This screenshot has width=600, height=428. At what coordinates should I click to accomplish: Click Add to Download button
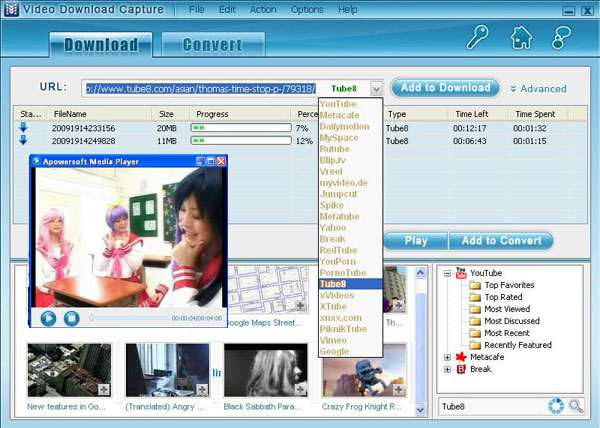point(445,88)
